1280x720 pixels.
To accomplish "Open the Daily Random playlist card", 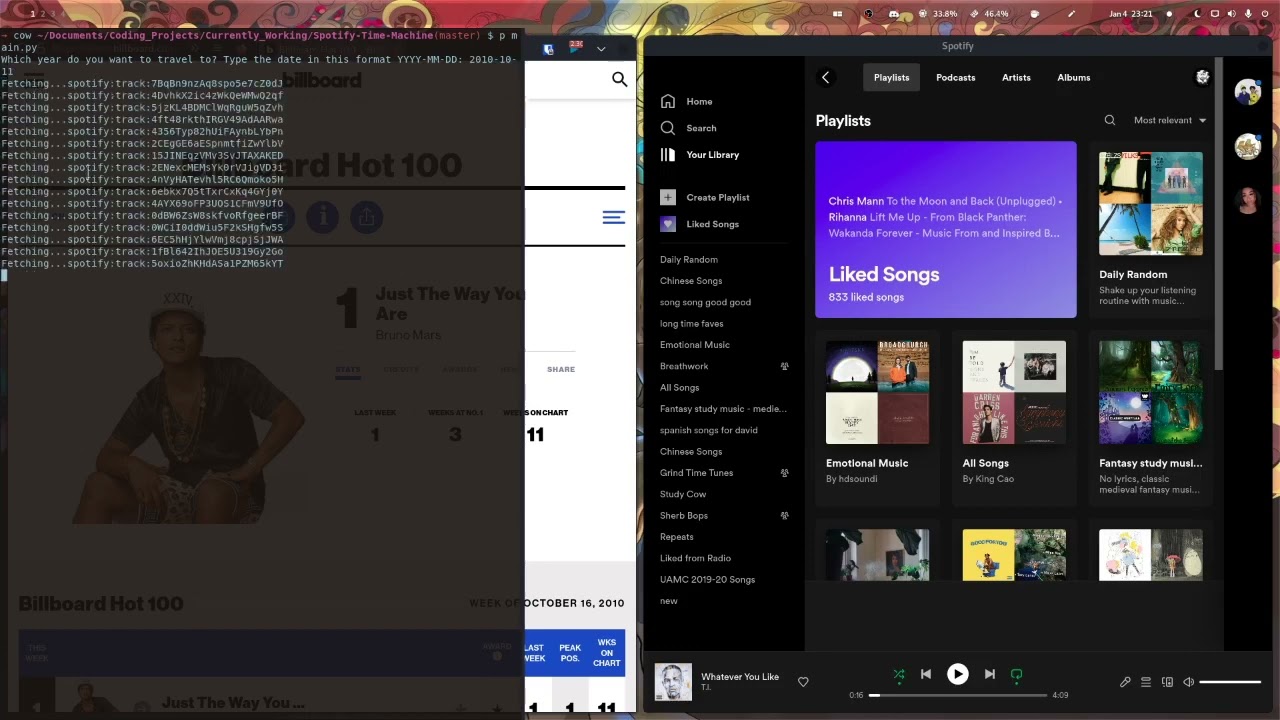I will tap(1151, 230).
